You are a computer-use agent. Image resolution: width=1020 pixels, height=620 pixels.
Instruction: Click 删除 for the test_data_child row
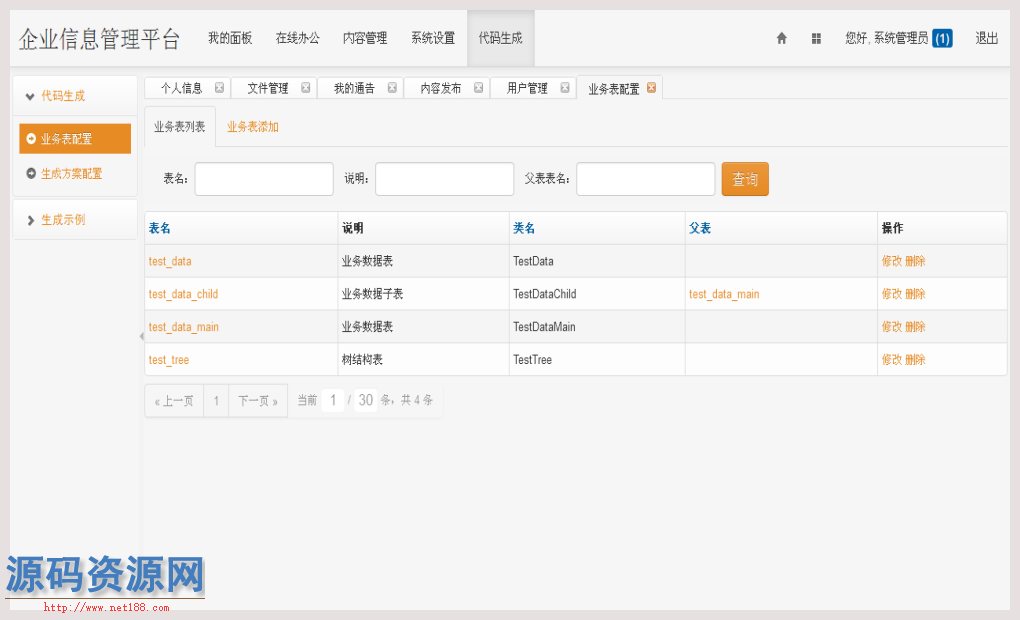915,294
